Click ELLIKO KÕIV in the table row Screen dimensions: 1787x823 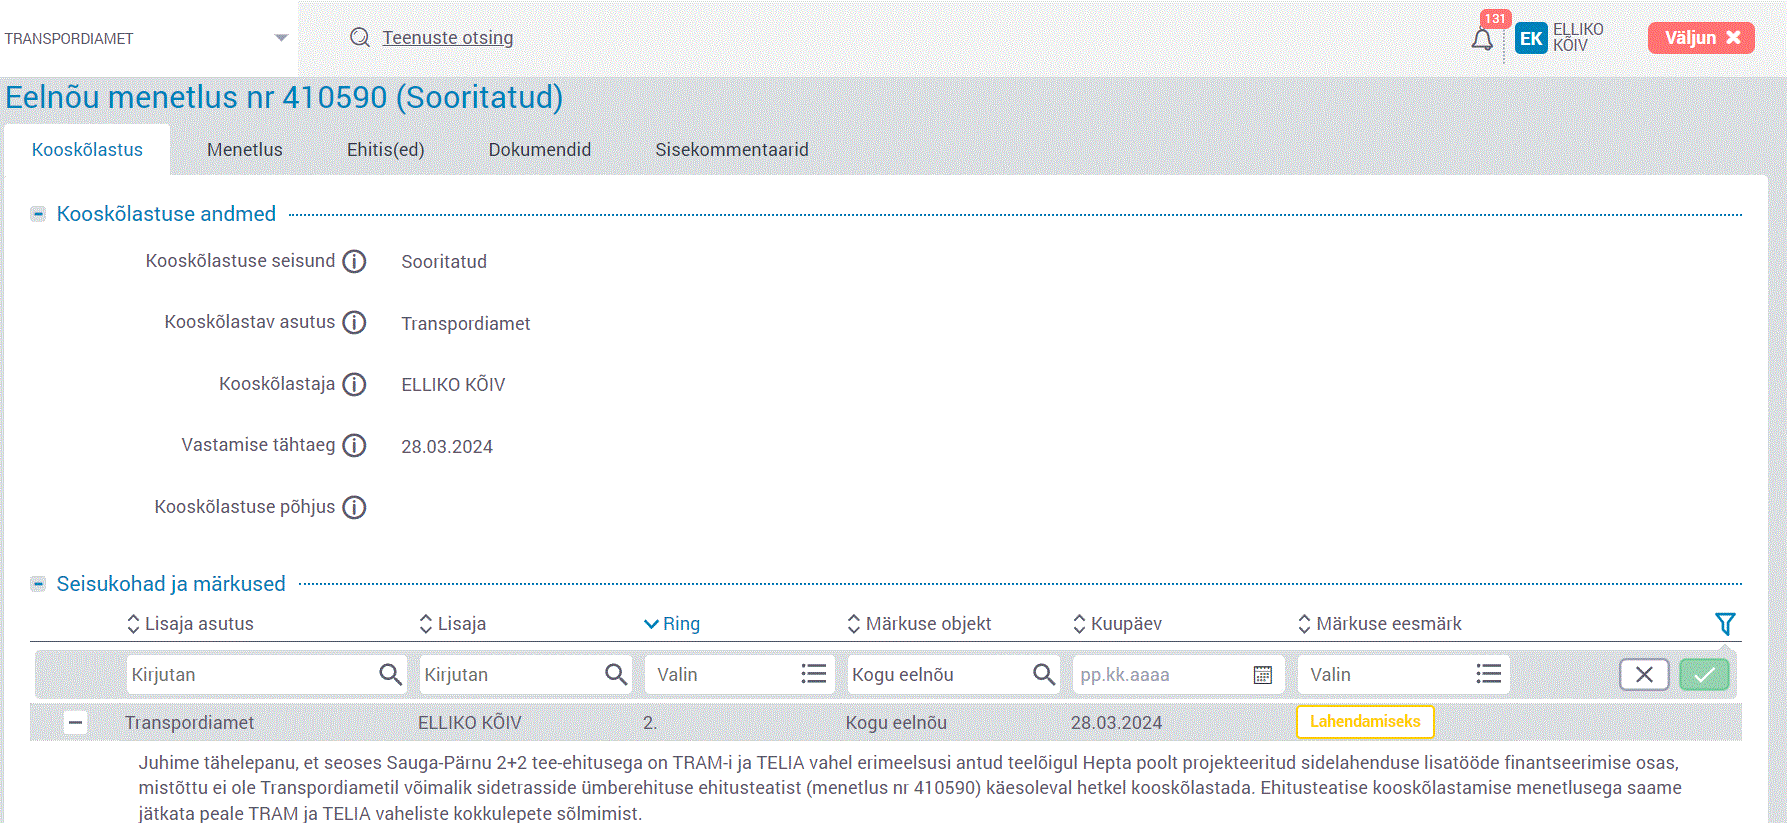coord(470,723)
